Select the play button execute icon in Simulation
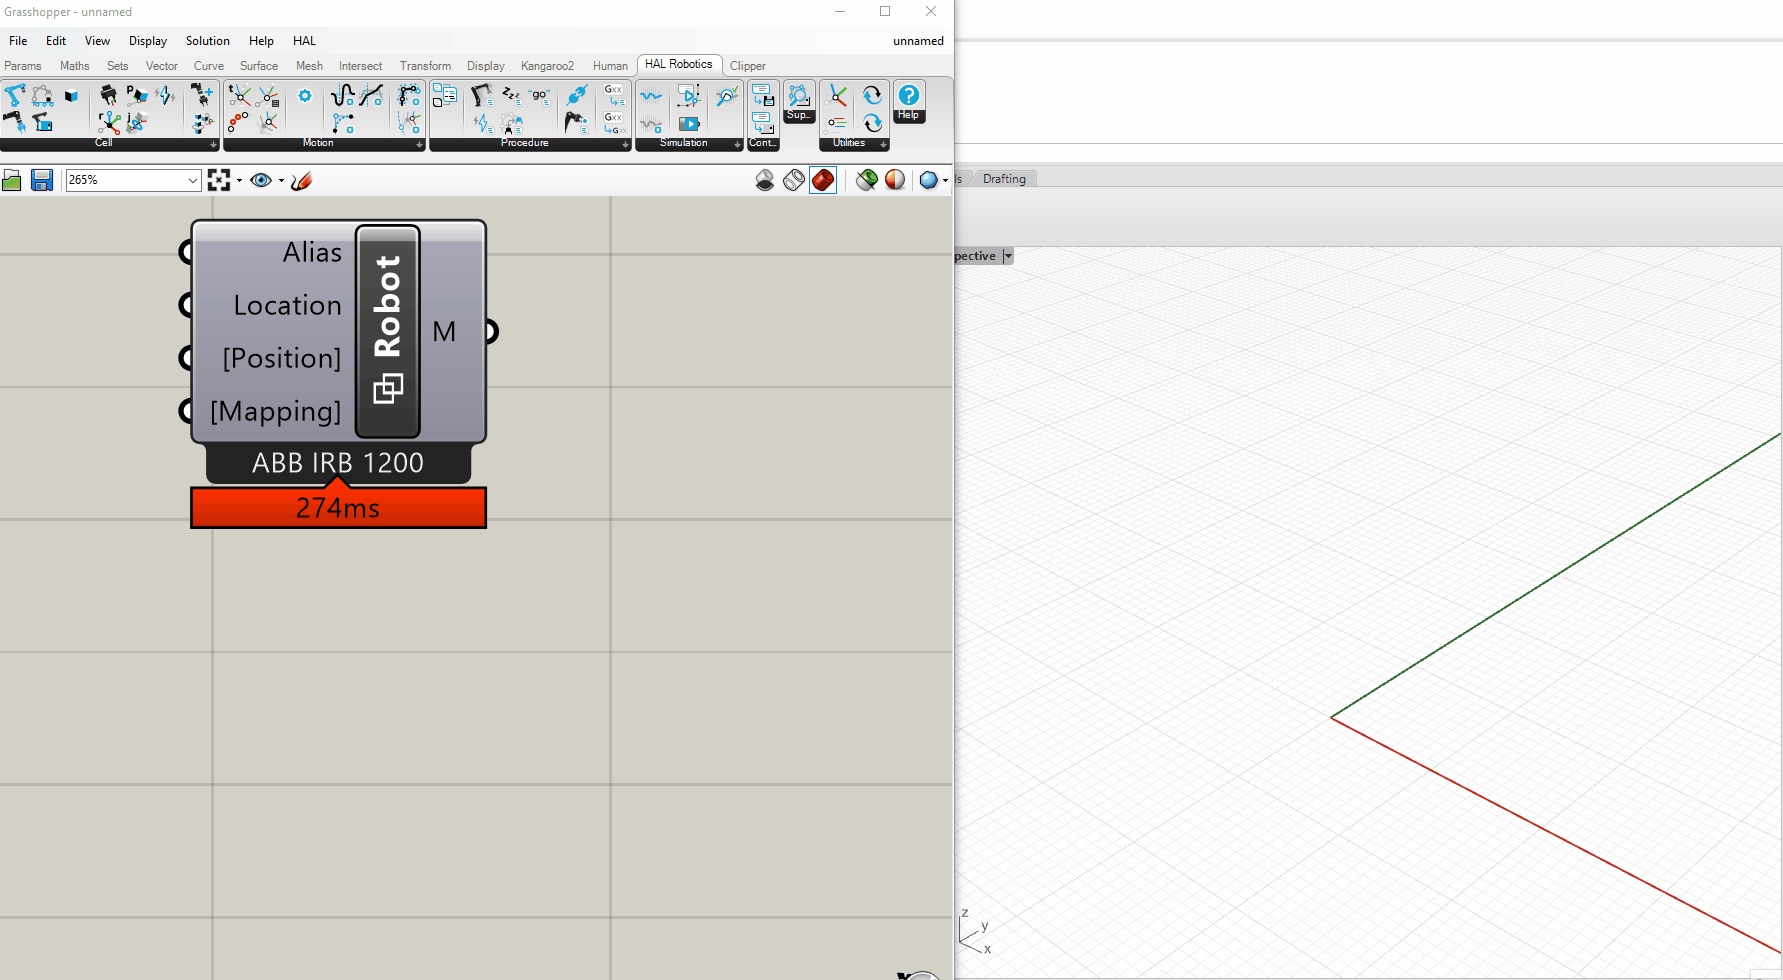 689,123
